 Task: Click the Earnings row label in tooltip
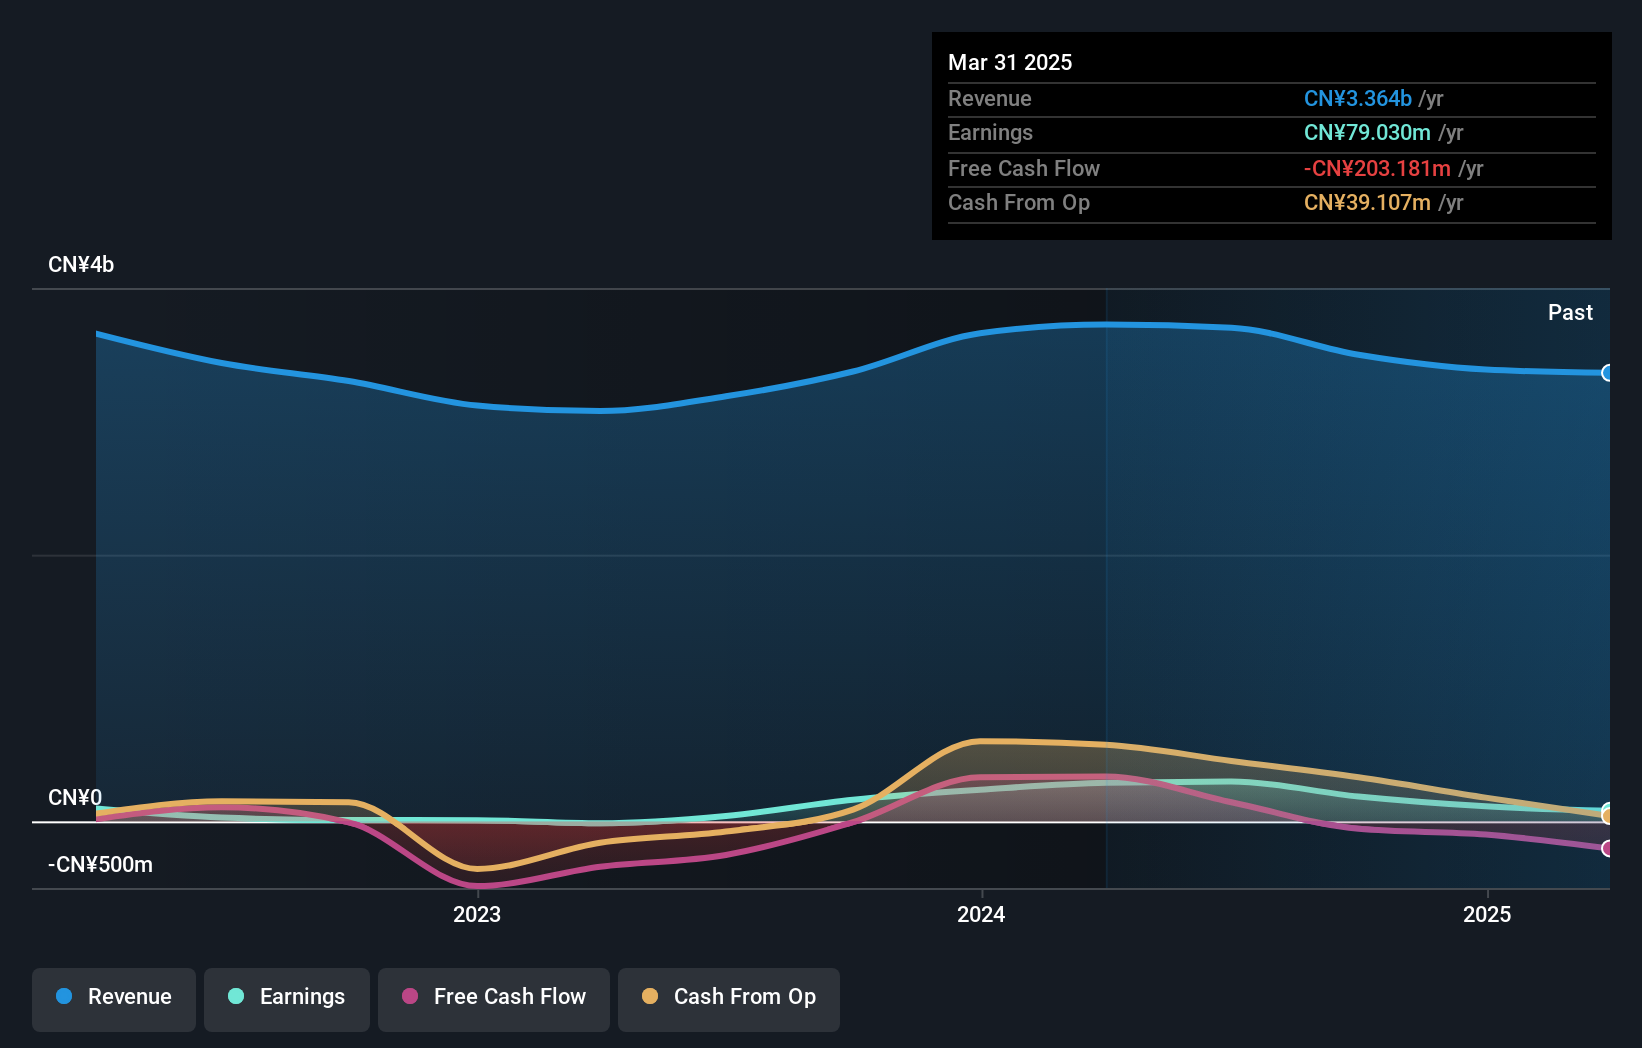990,132
